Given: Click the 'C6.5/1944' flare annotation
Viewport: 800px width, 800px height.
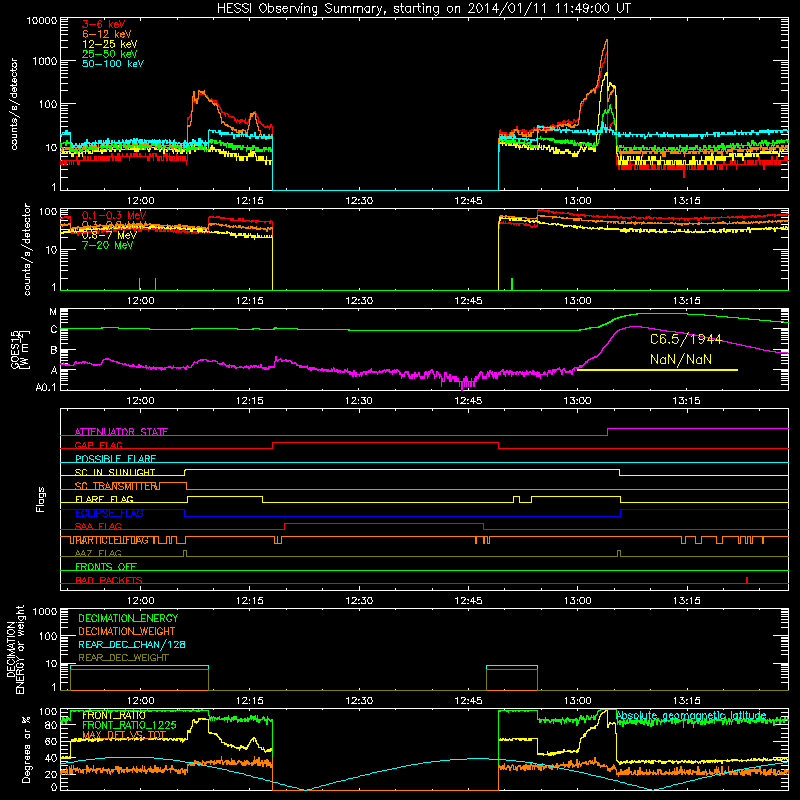Looking at the screenshot, I should (686, 339).
